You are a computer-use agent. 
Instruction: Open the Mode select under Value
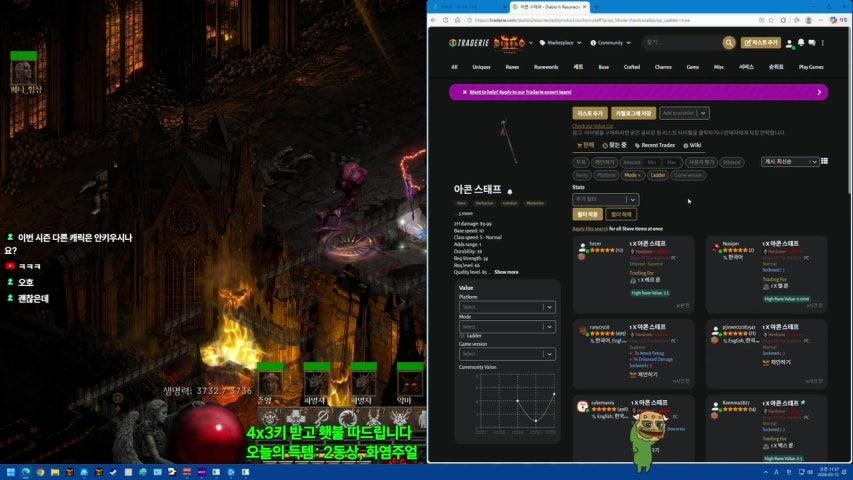pyautogui.click(x=506, y=327)
